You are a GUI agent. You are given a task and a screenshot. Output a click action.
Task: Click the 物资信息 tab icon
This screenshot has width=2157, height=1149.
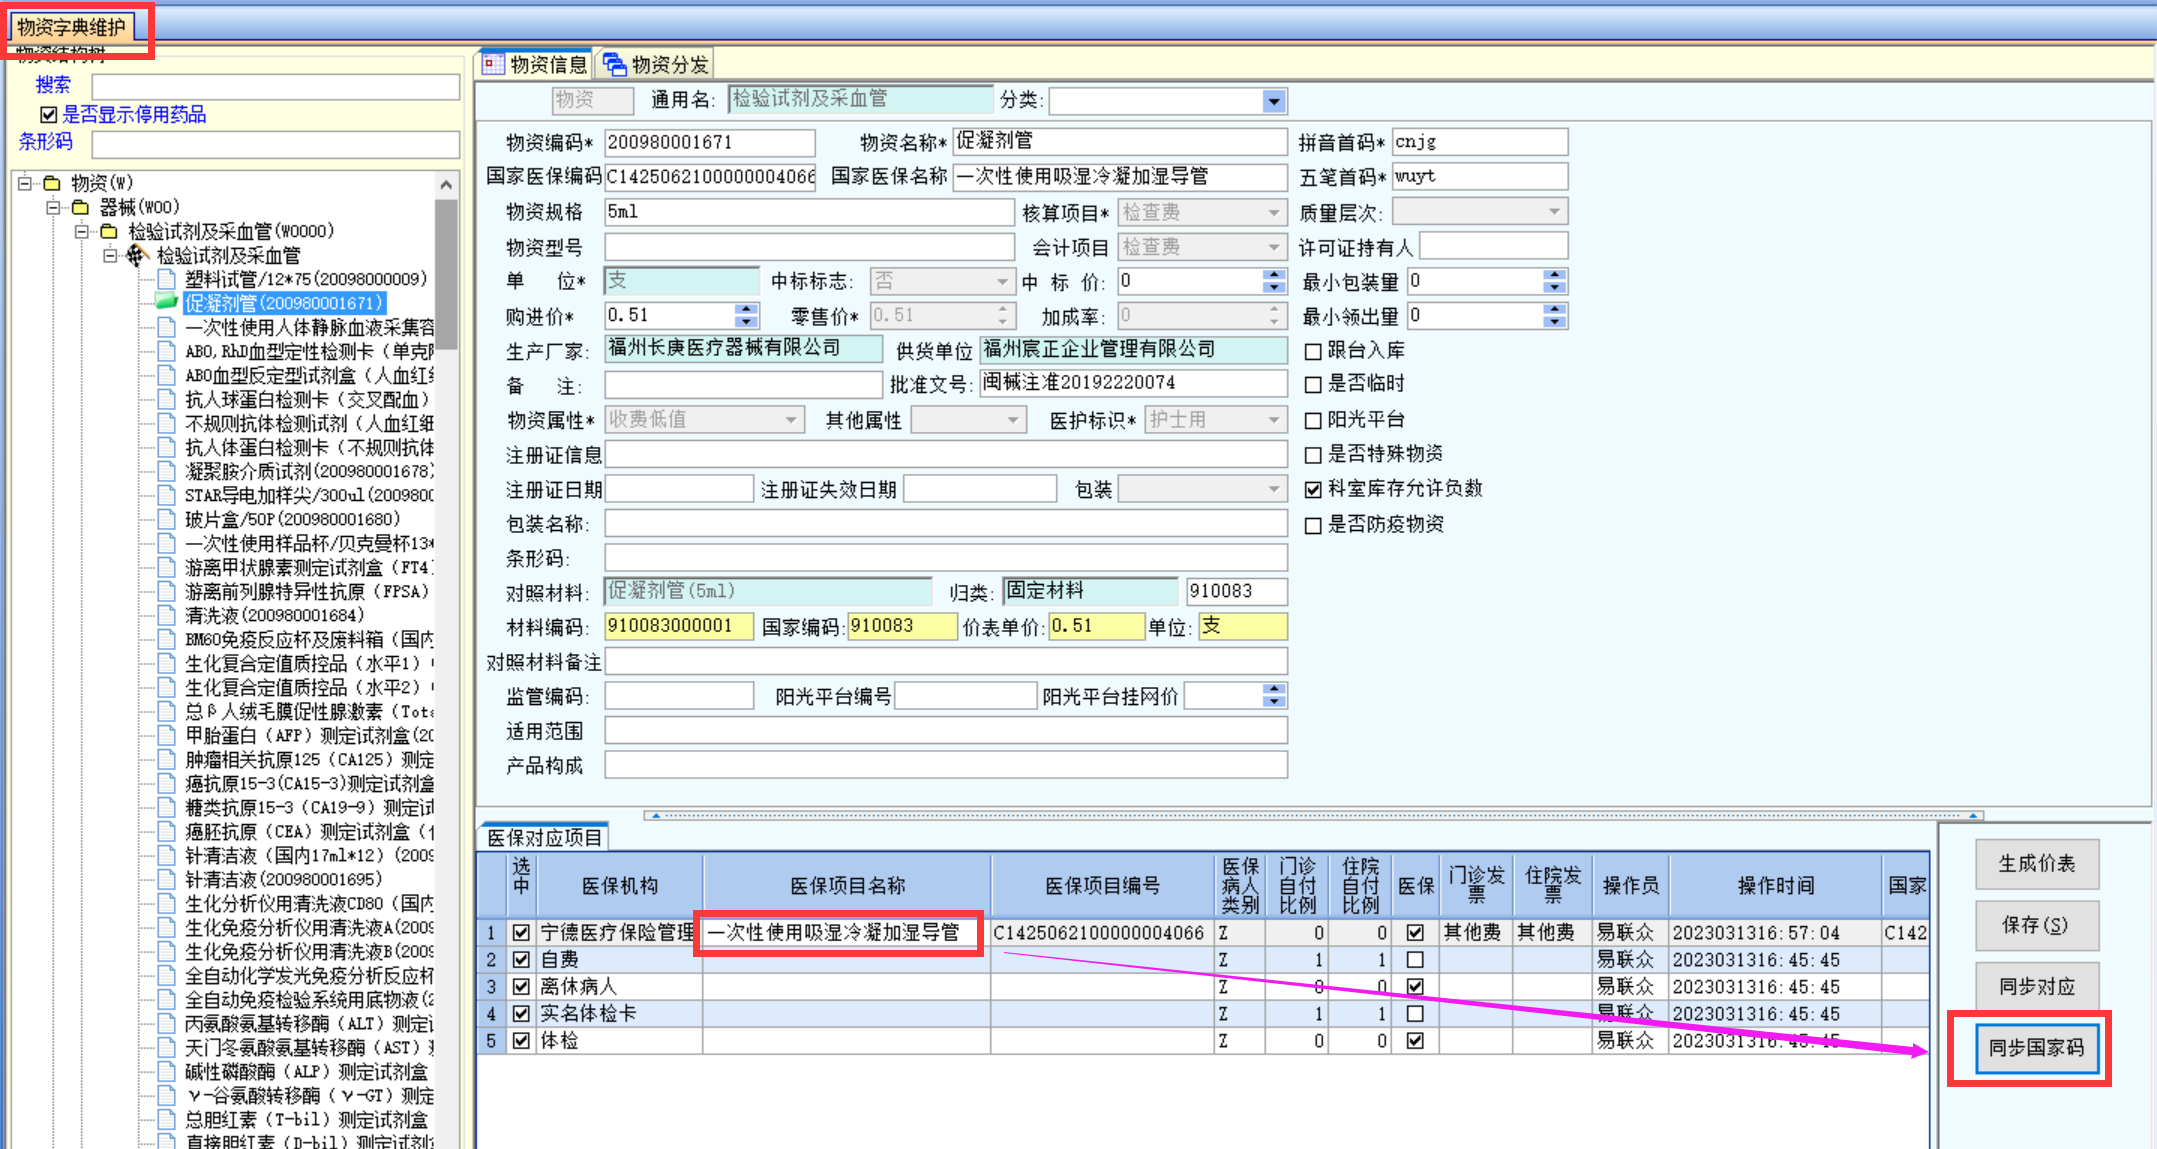point(493,64)
